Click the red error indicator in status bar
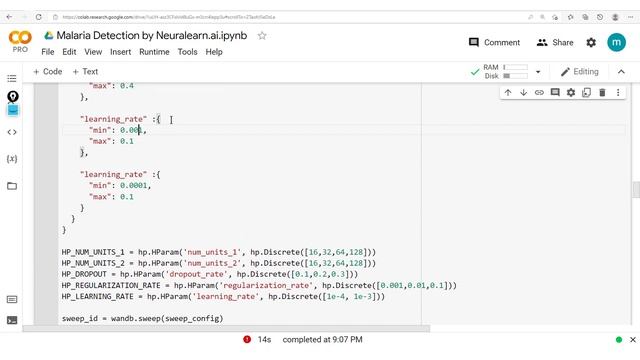Screen dimensions: 640x360 [x=247, y=340]
